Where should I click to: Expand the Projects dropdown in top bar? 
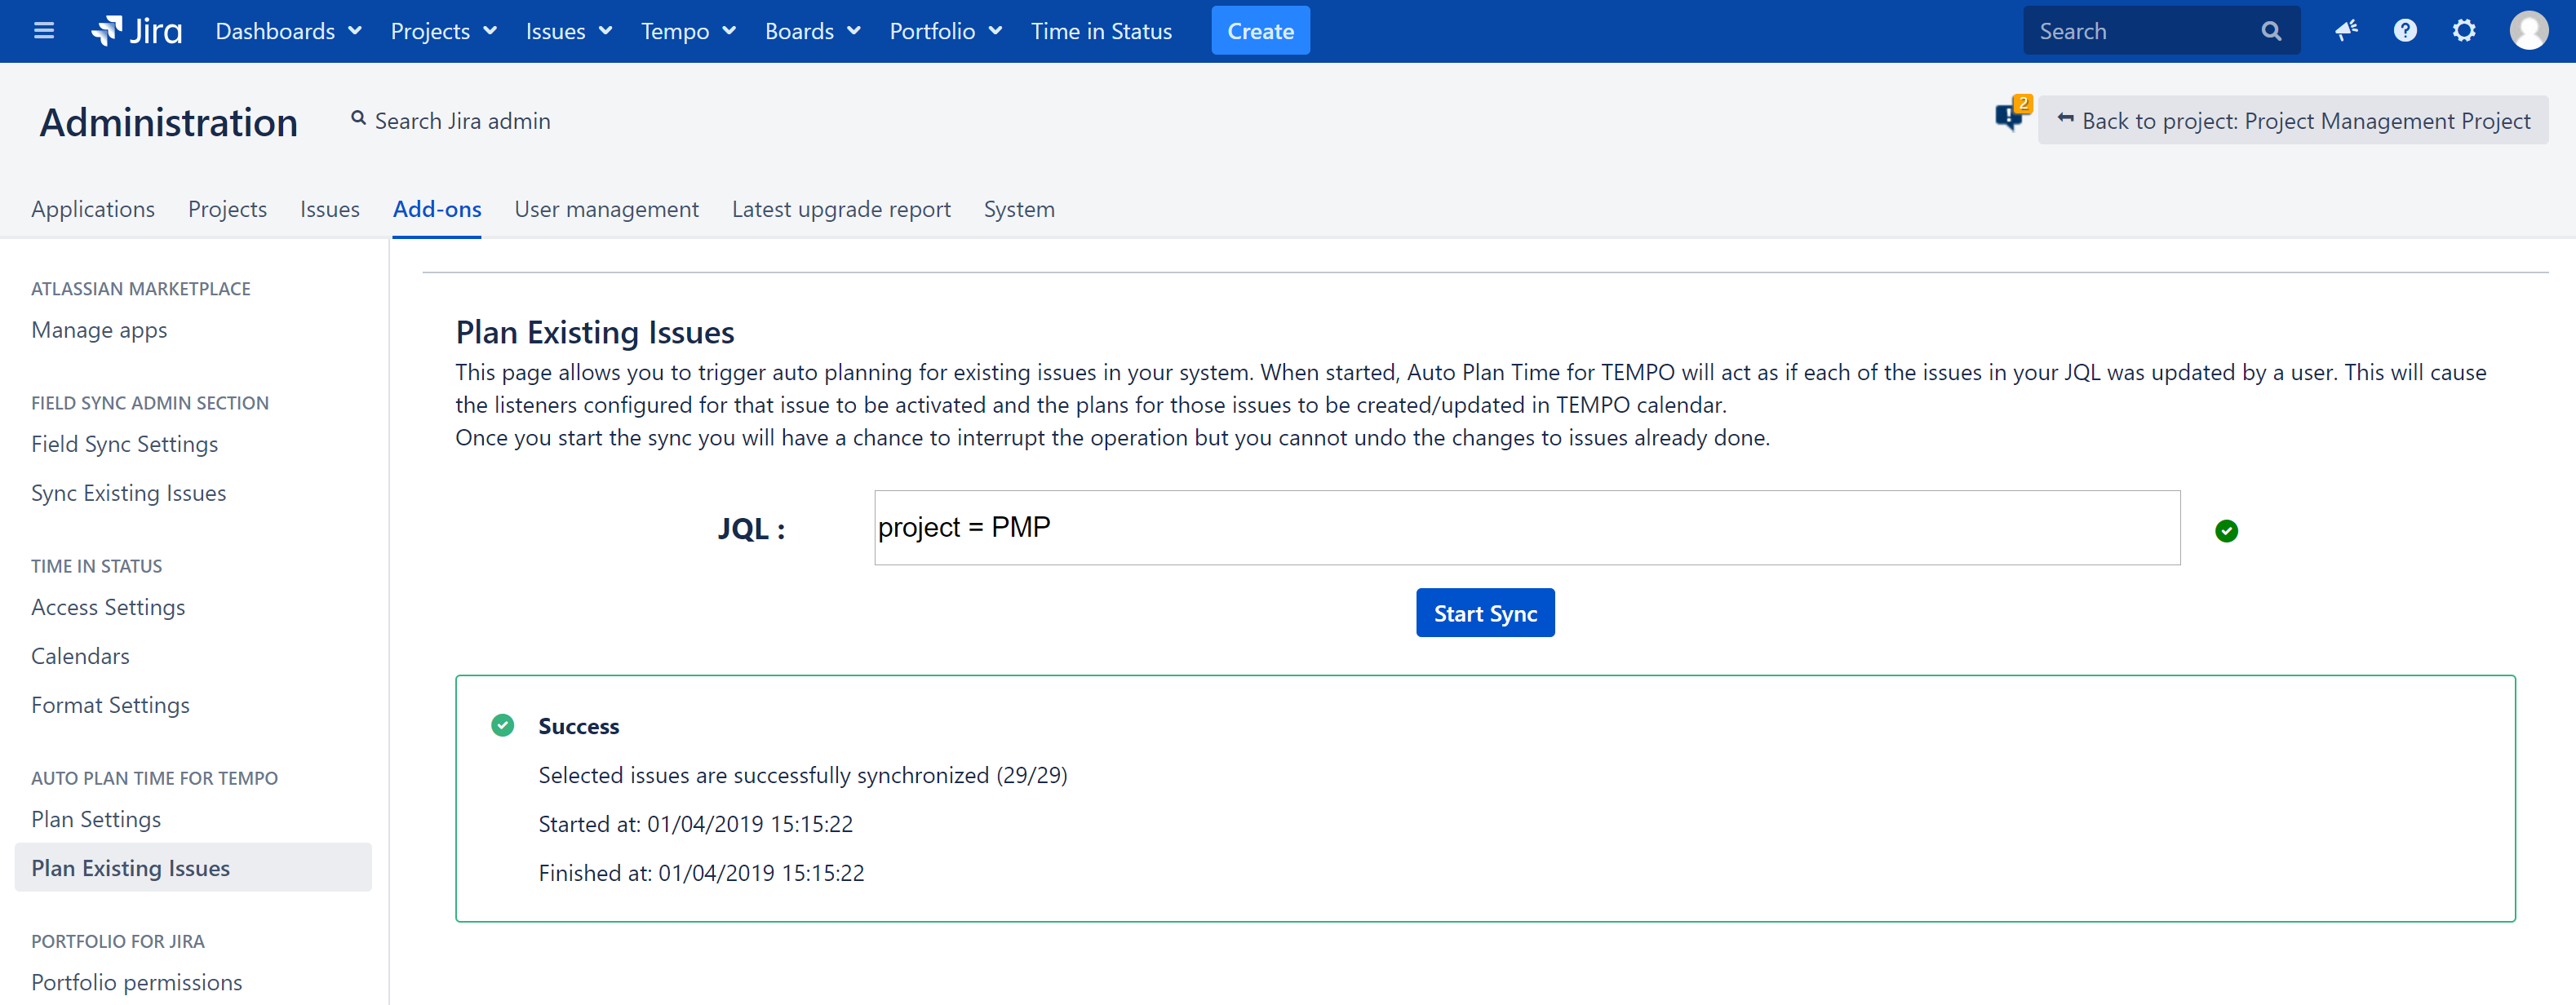point(443,31)
